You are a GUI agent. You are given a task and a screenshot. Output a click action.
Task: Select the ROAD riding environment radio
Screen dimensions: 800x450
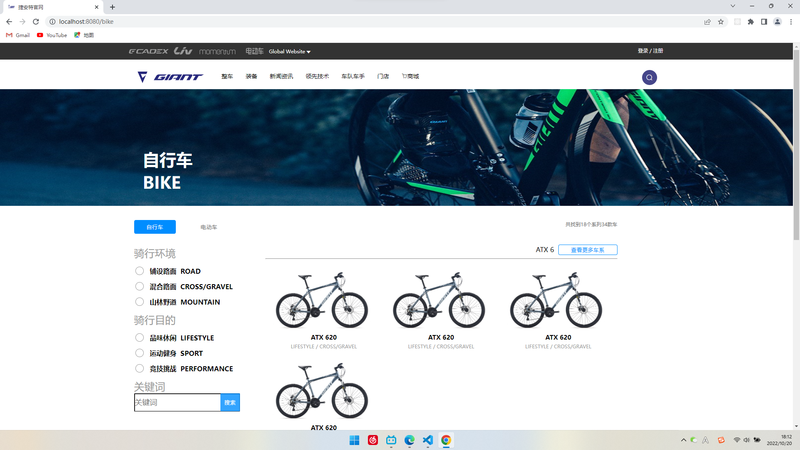coord(139,271)
